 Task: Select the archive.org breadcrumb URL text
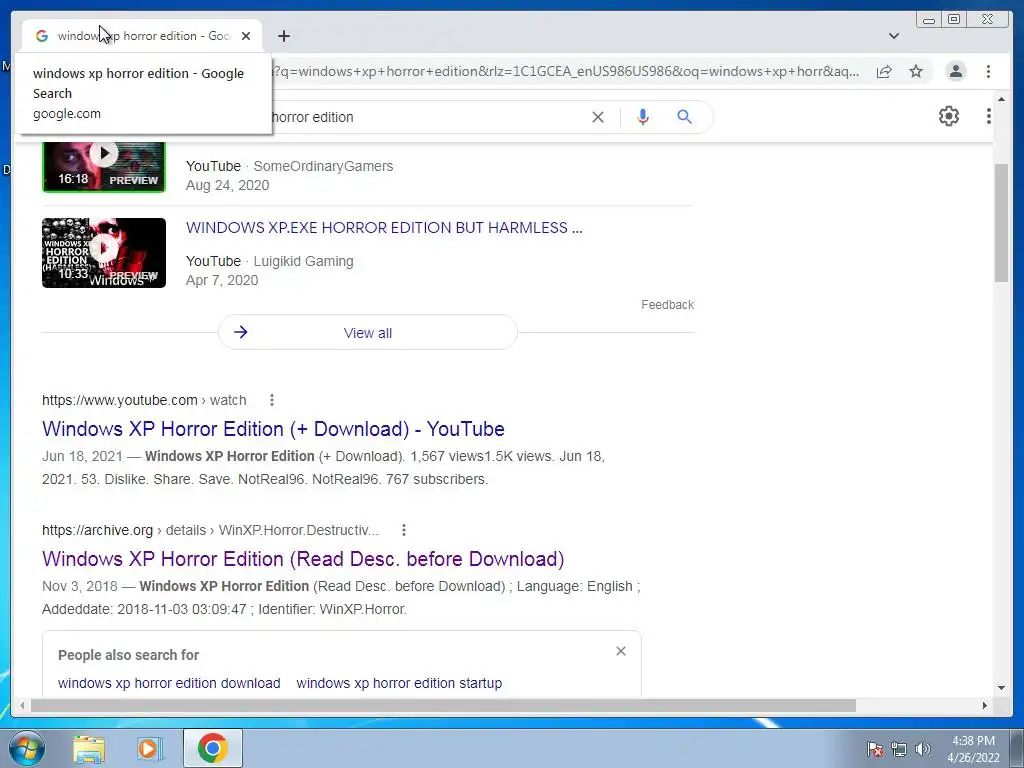tap(210, 530)
